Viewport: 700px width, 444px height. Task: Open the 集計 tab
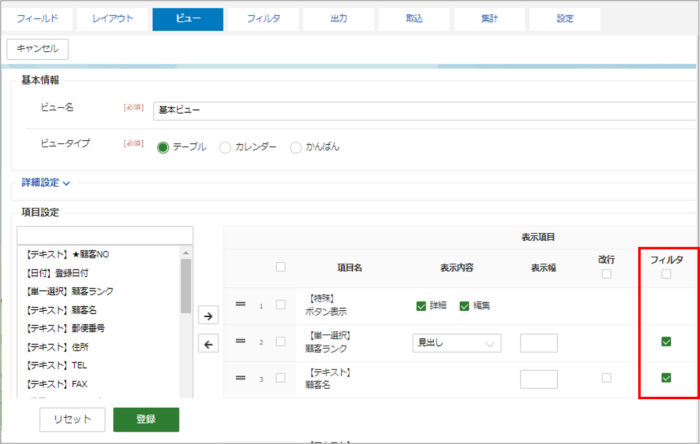pos(490,19)
